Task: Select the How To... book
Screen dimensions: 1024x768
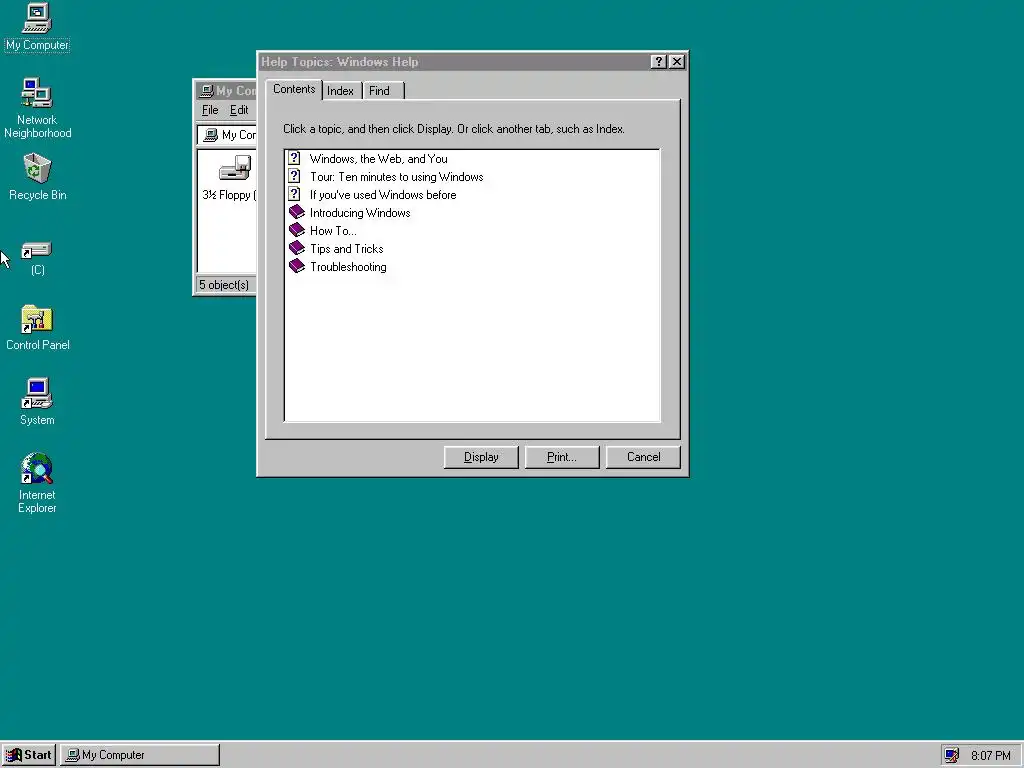Action: [x=333, y=231]
